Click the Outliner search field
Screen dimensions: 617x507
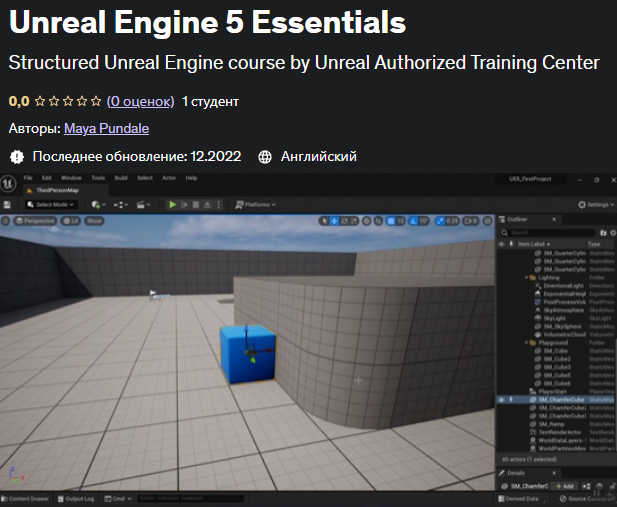[545, 233]
